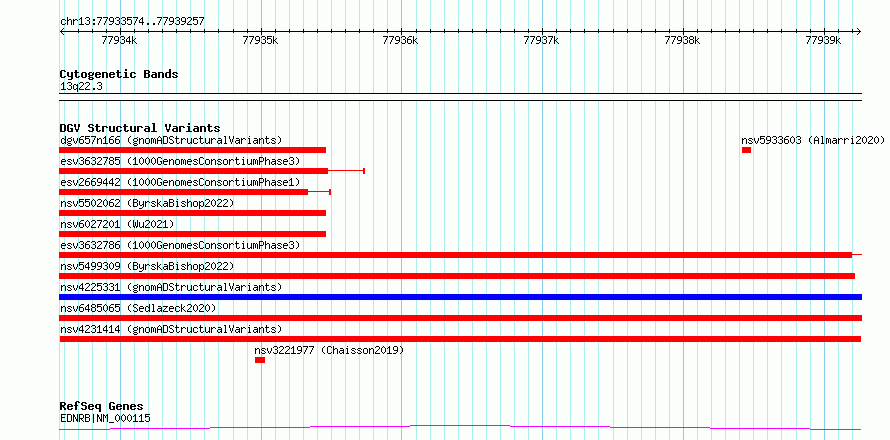Click the red bar under esv2669442
890x440 pixels.
195,192
